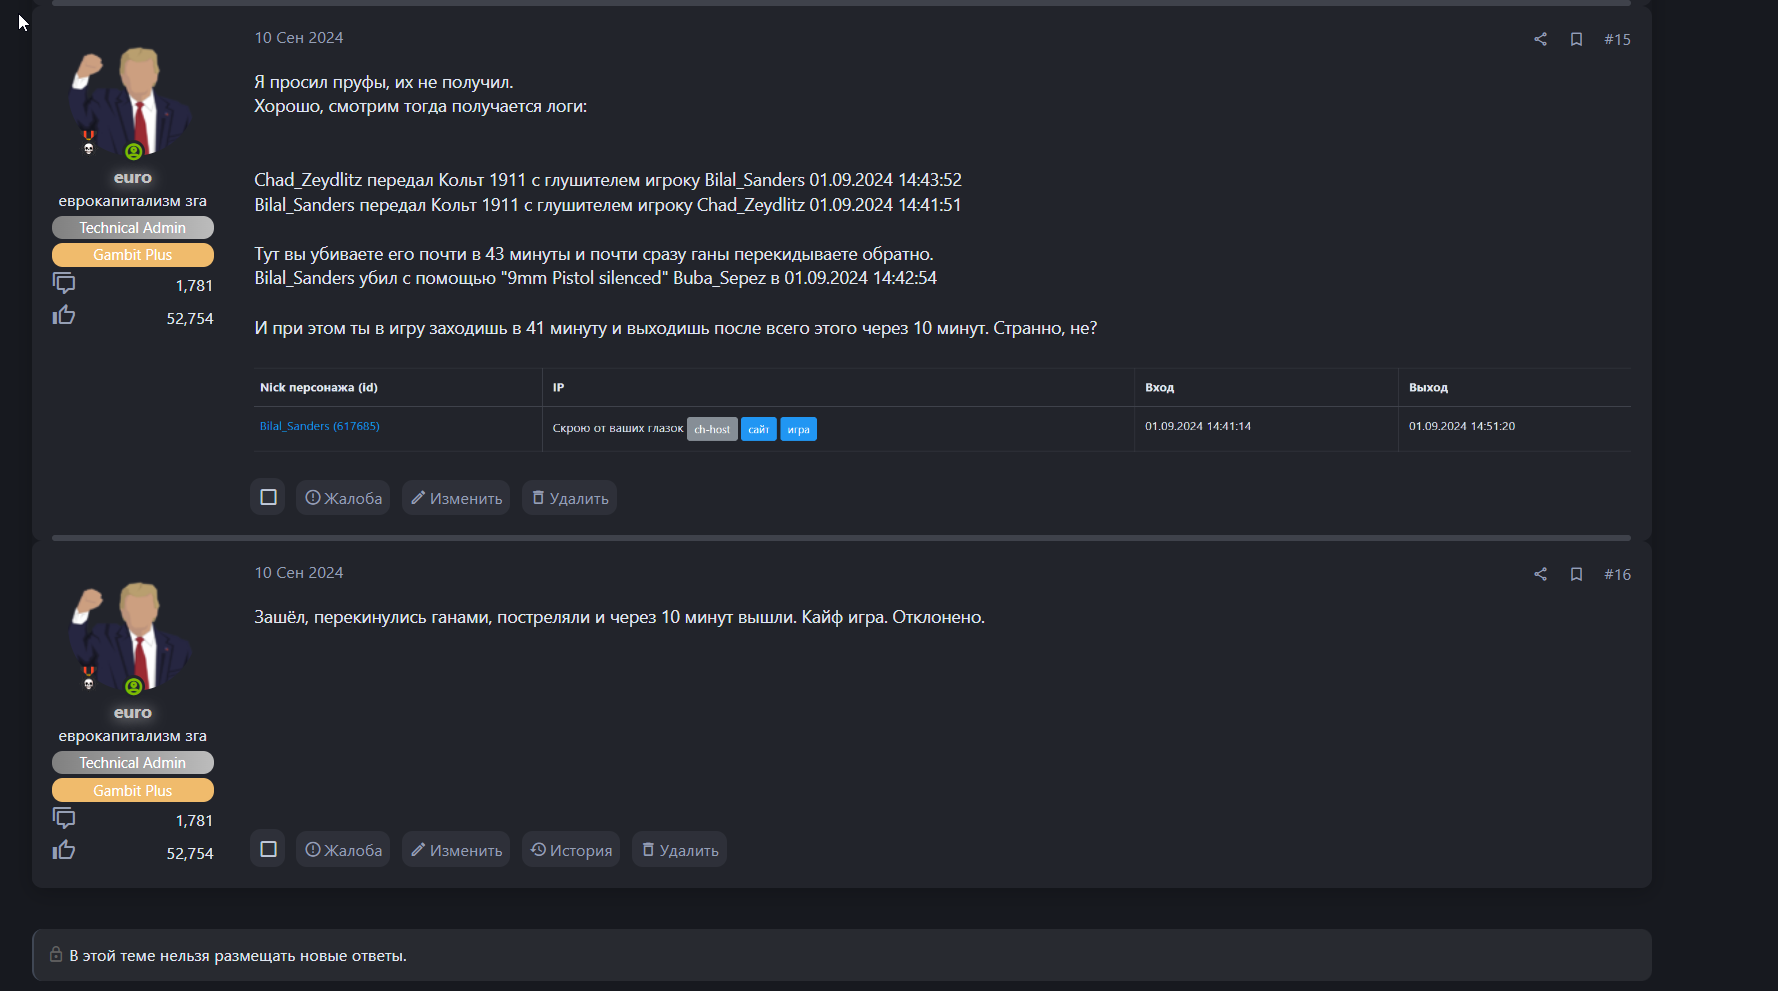Click the euro username in post #16

pyautogui.click(x=132, y=713)
